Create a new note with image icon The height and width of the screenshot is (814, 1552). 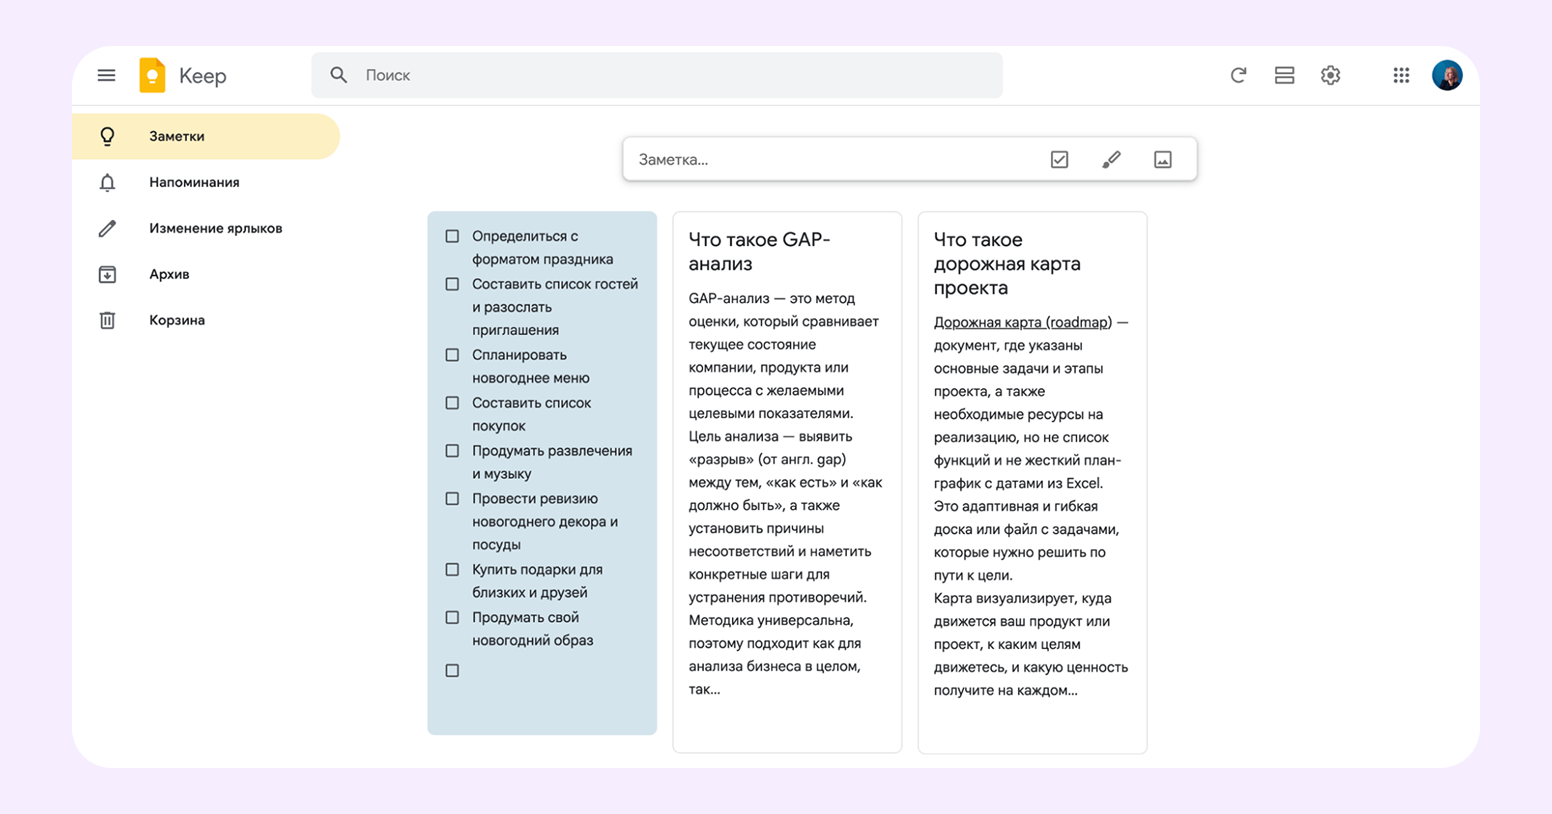pyautogui.click(x=1162, y=159)
